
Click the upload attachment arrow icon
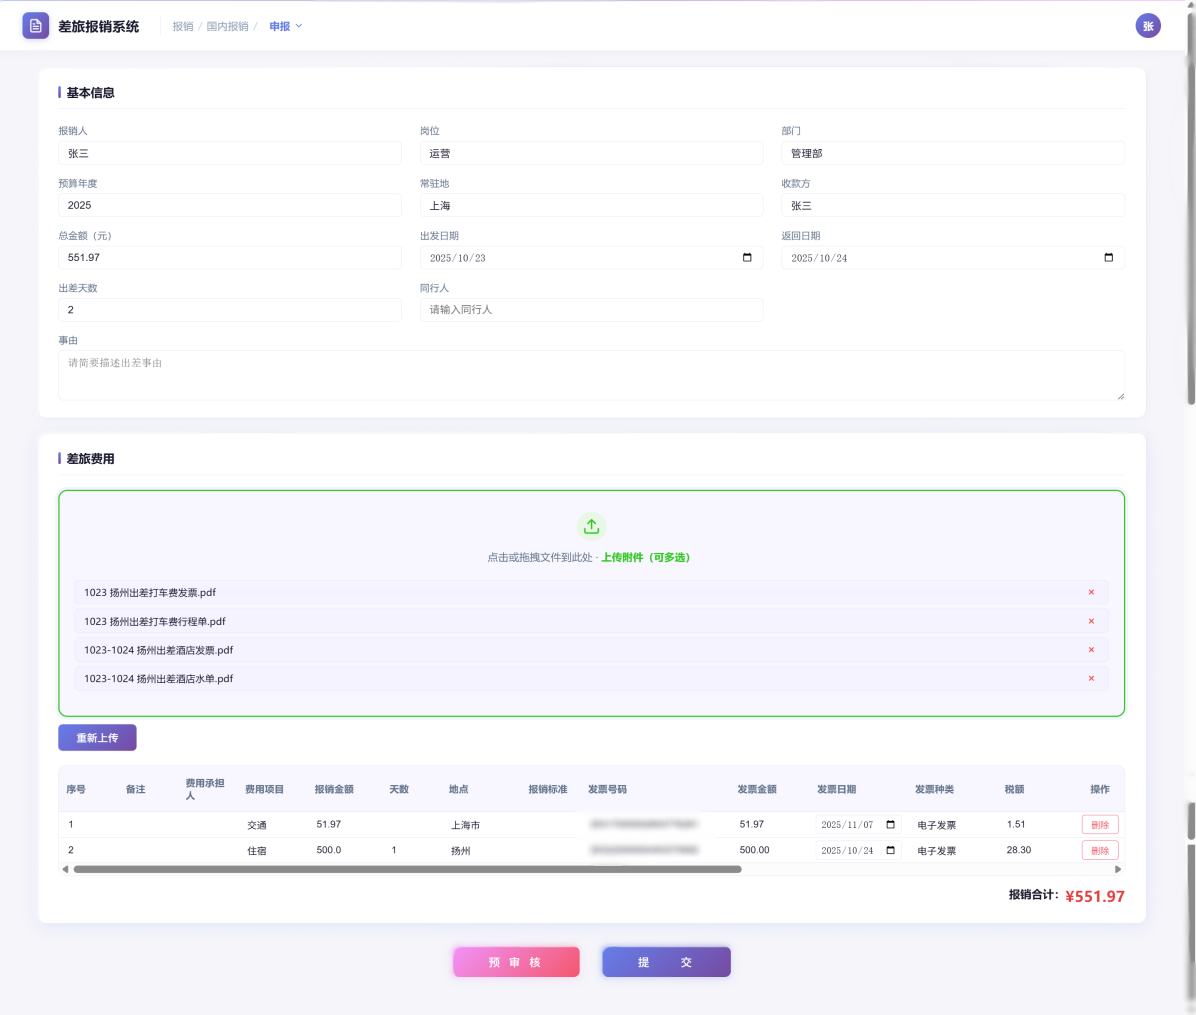[591, 526]
